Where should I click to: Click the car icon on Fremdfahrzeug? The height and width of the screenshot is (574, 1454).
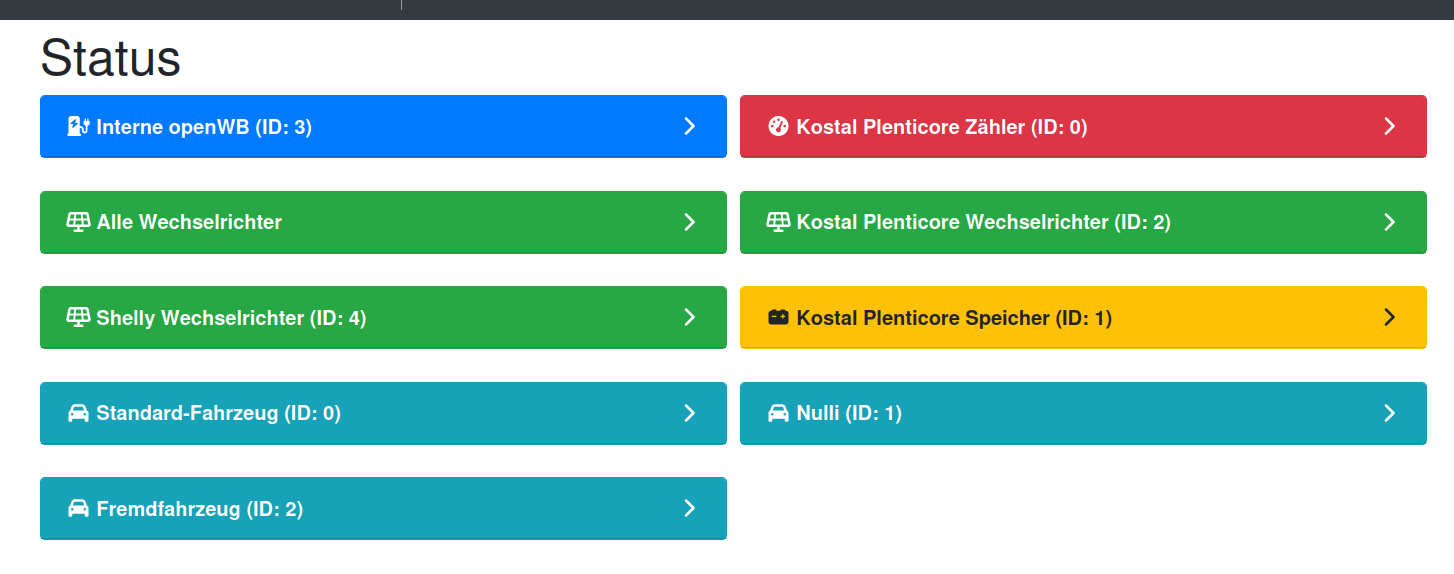(78, 509)
